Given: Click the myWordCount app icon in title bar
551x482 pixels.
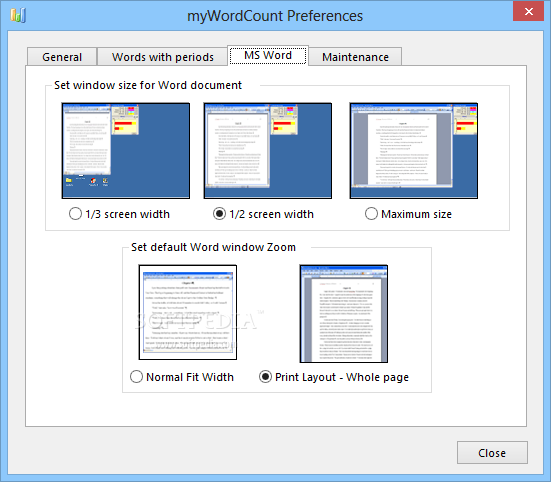Looking at the screenshot, I should tap(18, 15).
